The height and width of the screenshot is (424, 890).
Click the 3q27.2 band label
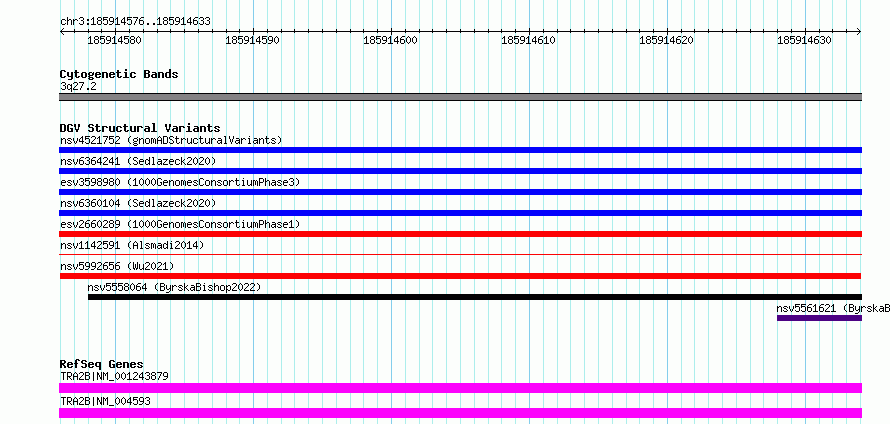tap(78, 86)
